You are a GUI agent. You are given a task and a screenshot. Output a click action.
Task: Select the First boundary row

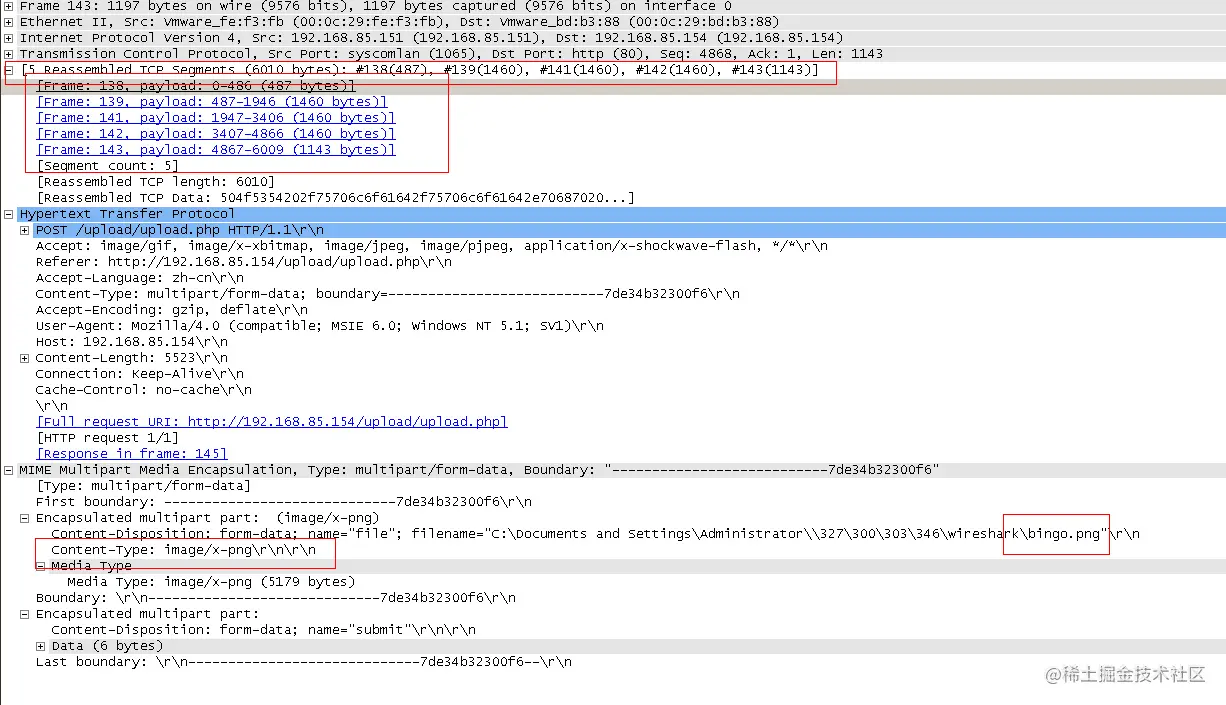coord(284,502)
